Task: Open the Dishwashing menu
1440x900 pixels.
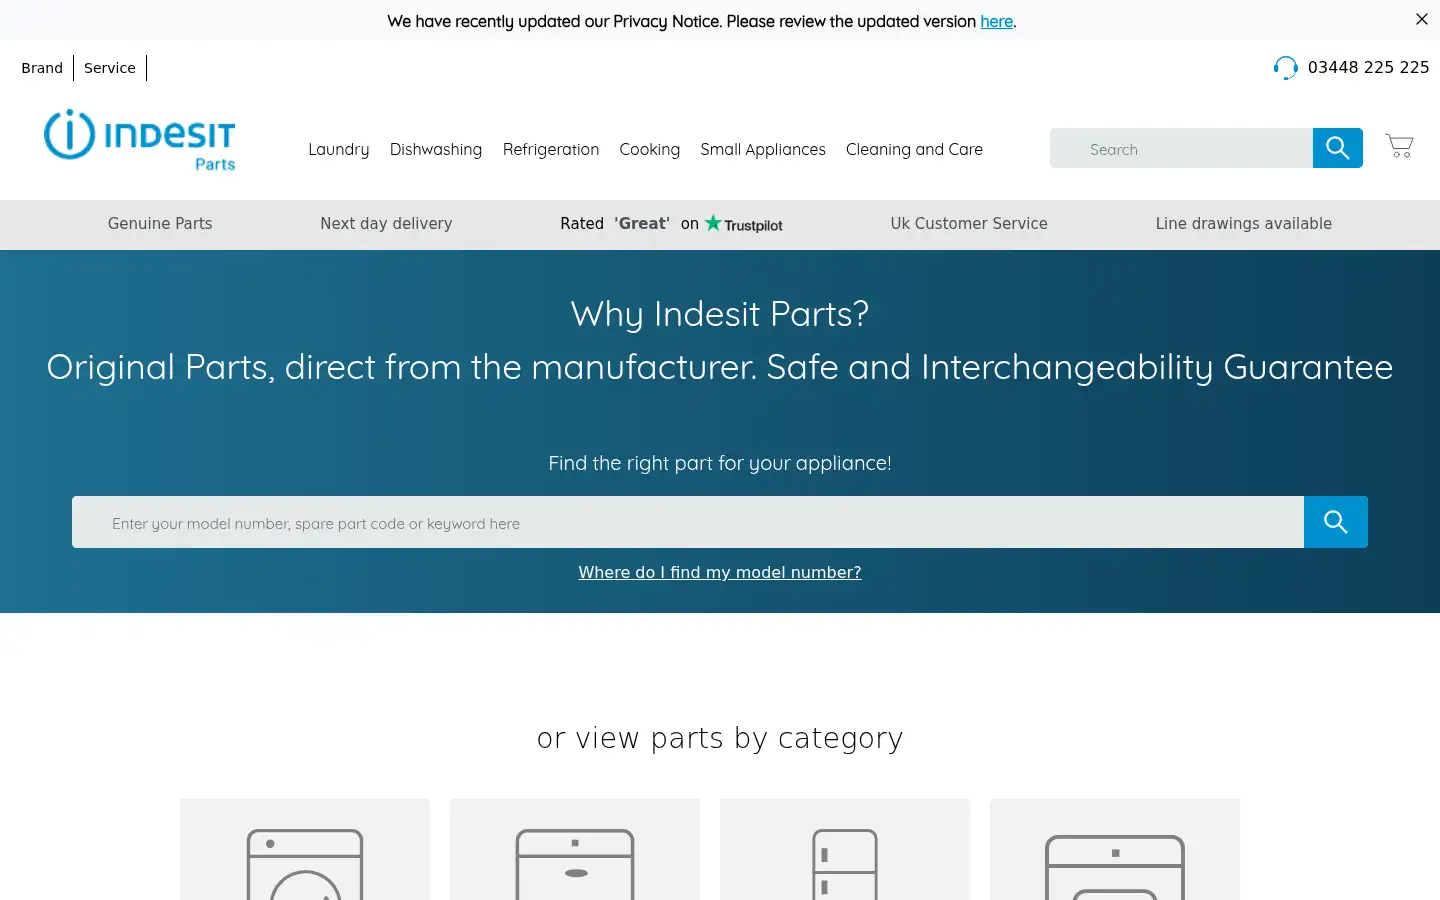Action: click(x=436, y=149)
